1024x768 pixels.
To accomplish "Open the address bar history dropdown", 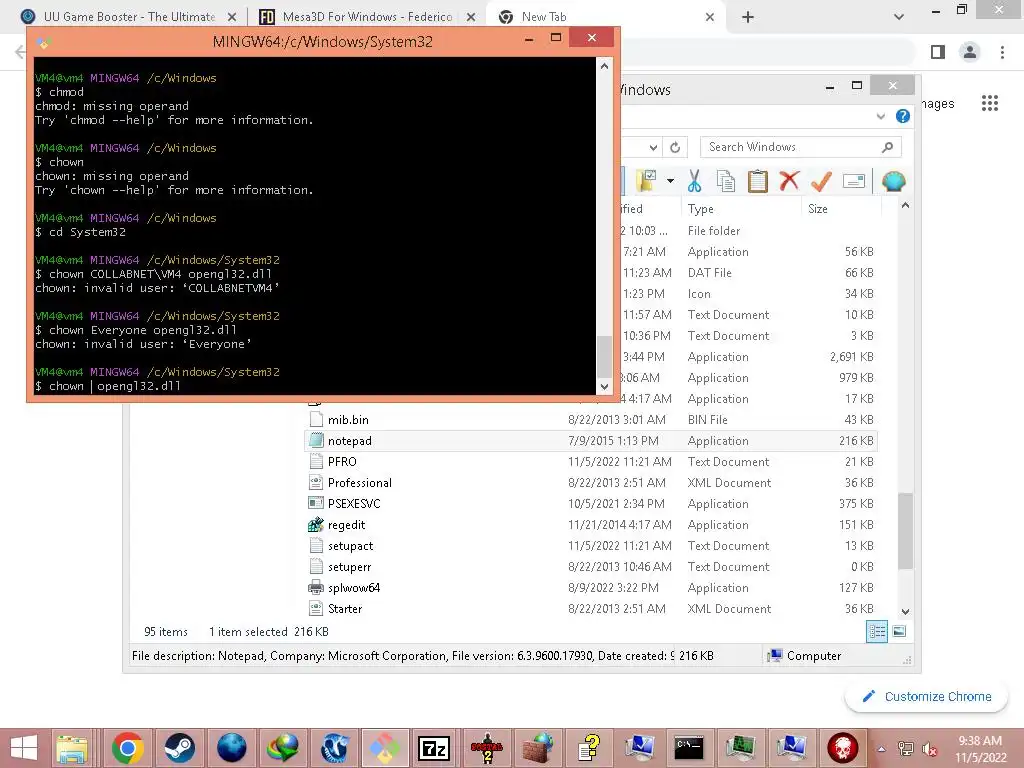I will pyautogui.click(x=653, y=148).
